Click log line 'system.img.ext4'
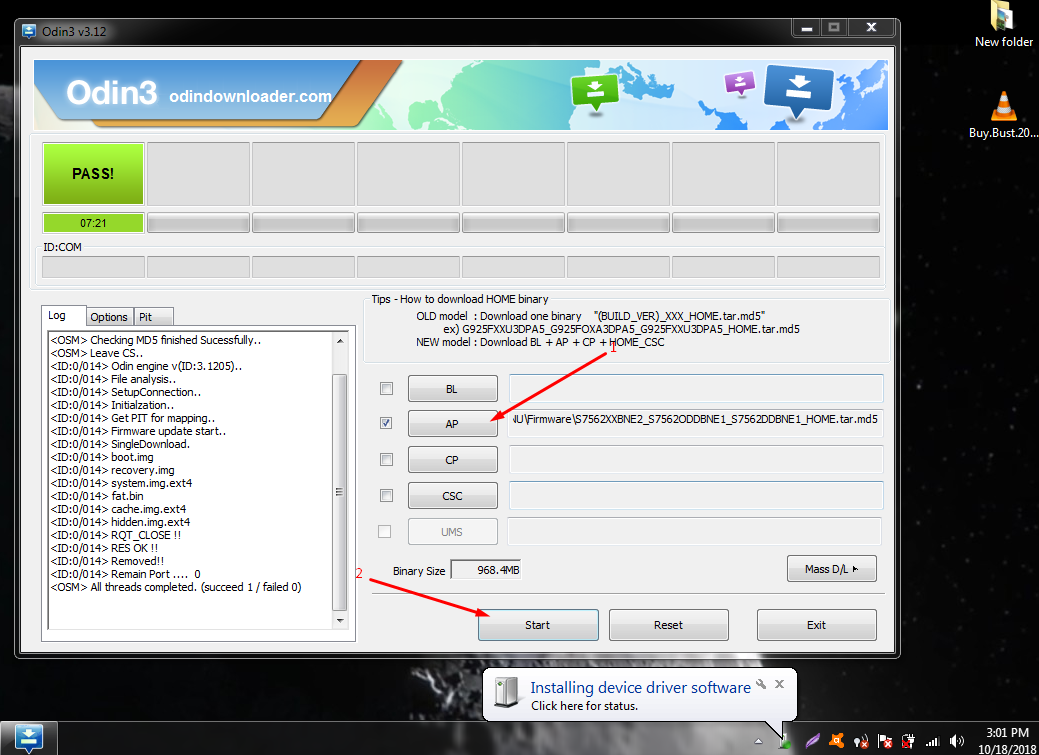The width and height of the screenshot is (1039, 755). pyautogui.click(x=121, y=483)
